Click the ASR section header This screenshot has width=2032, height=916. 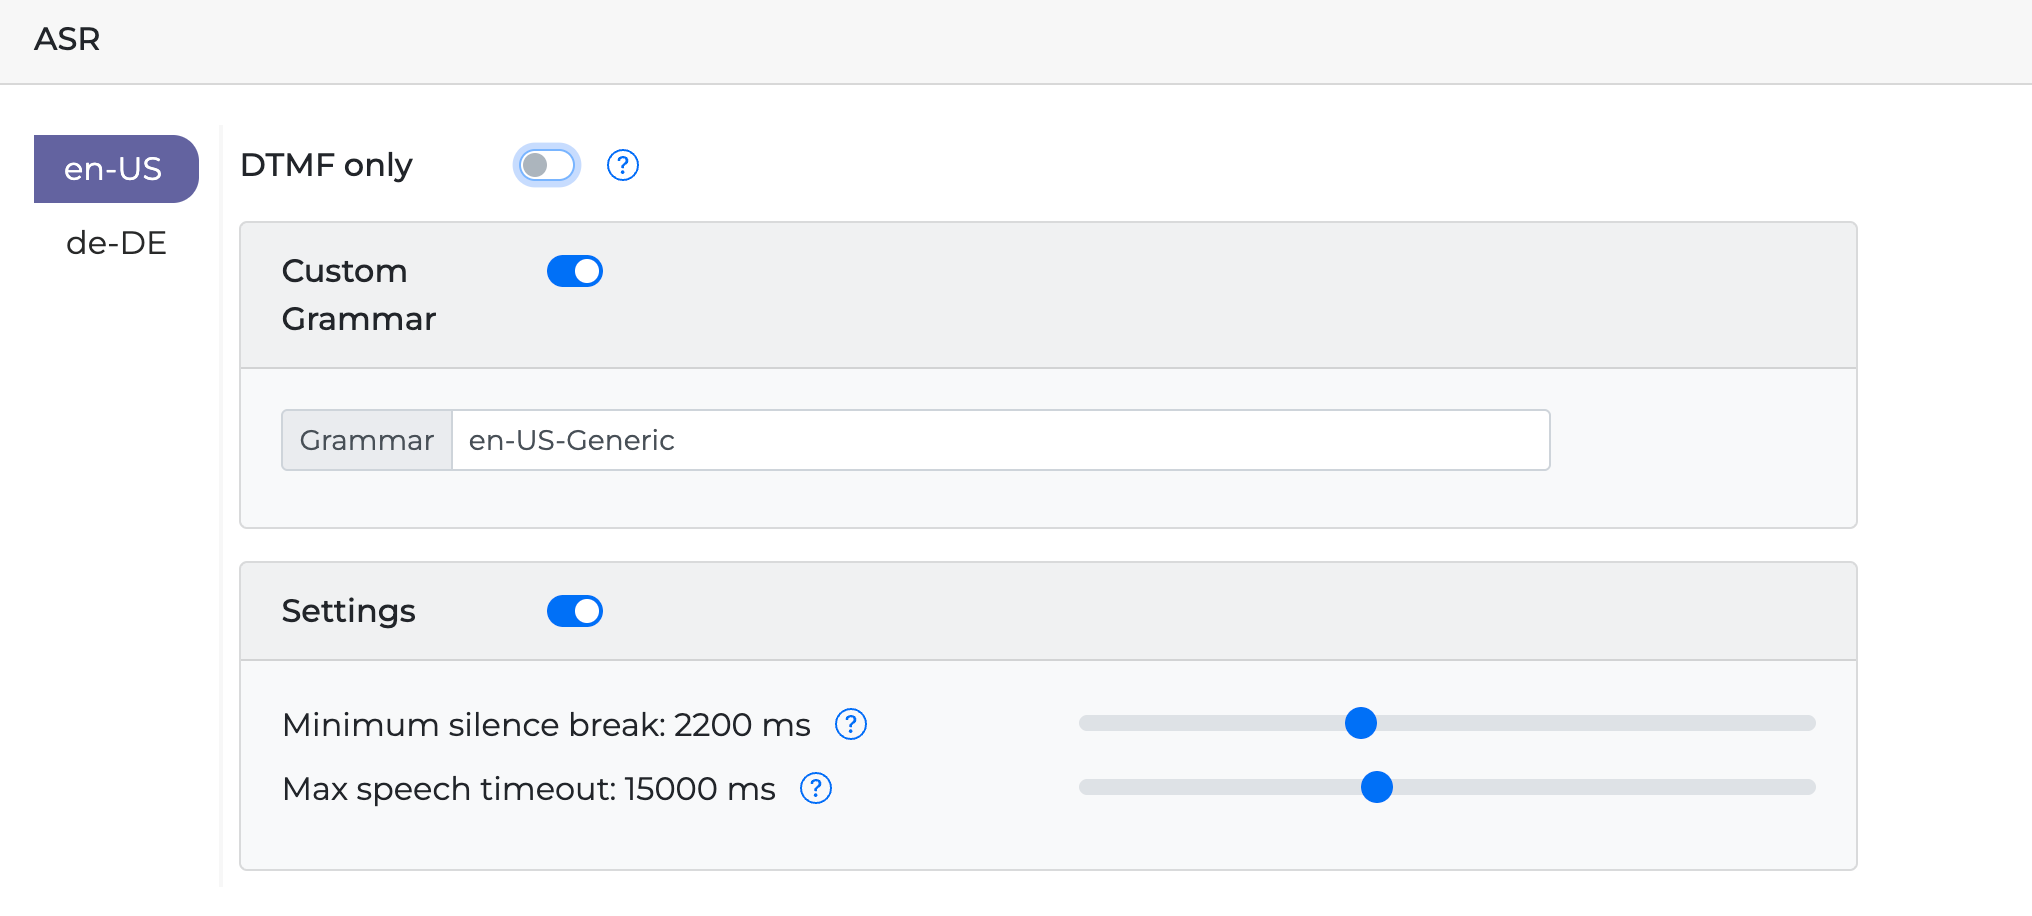[67, 39]
